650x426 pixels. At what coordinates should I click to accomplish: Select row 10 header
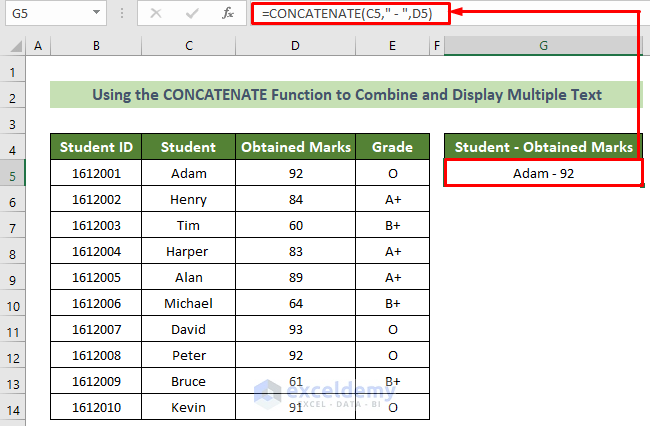13,303
